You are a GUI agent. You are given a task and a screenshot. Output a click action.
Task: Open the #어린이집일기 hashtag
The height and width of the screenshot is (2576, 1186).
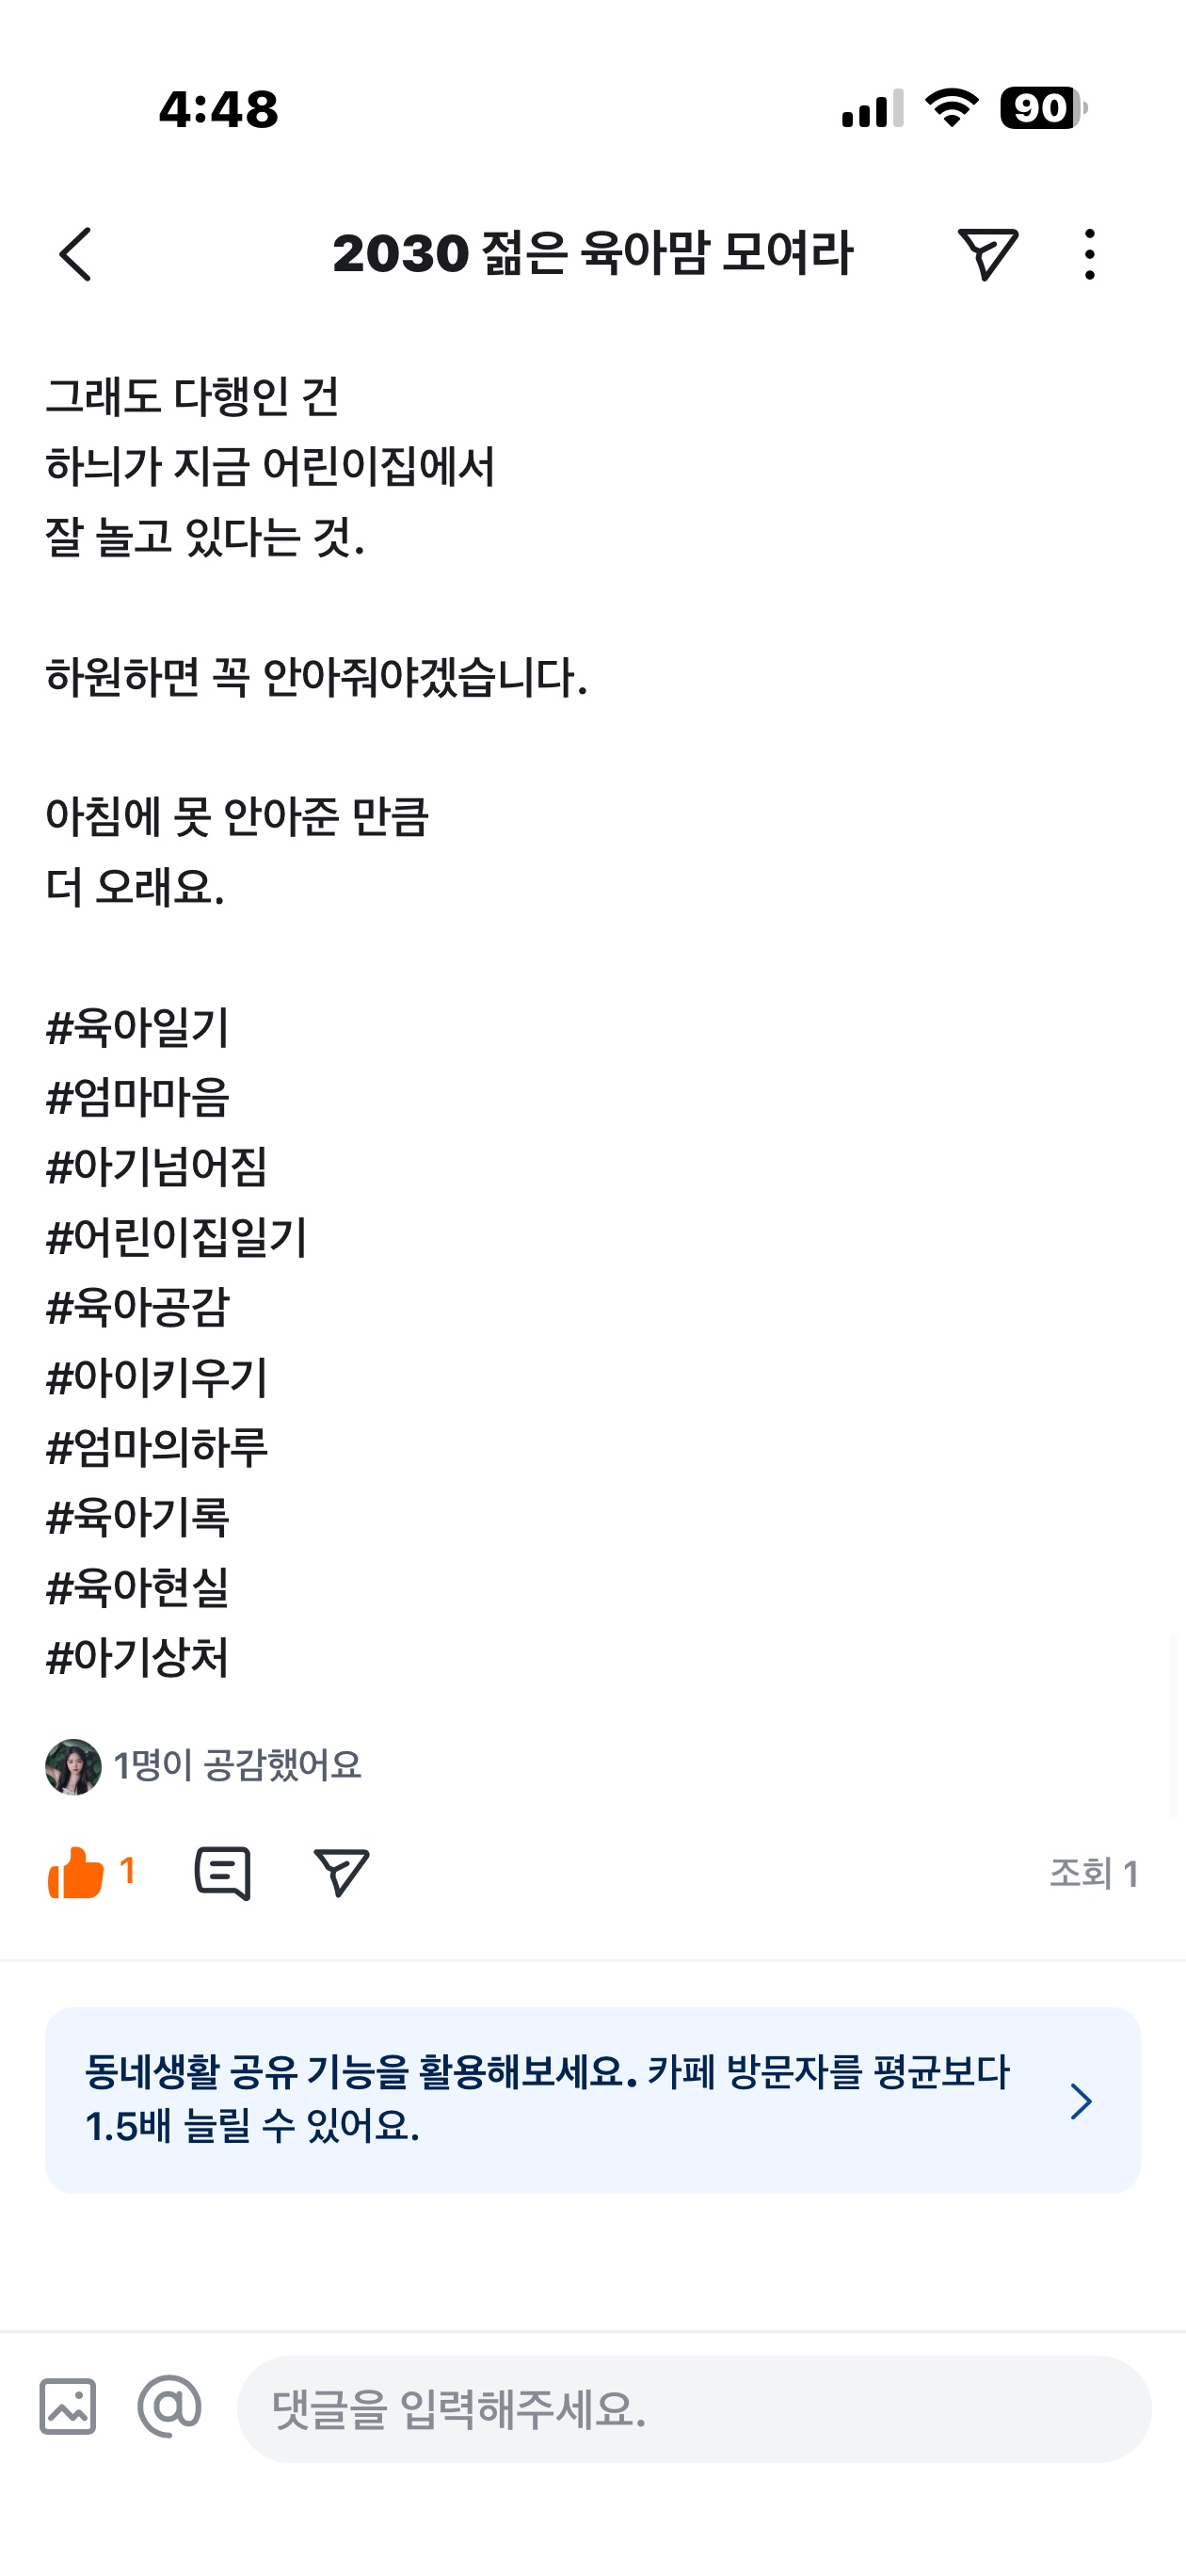(177, 1238)
